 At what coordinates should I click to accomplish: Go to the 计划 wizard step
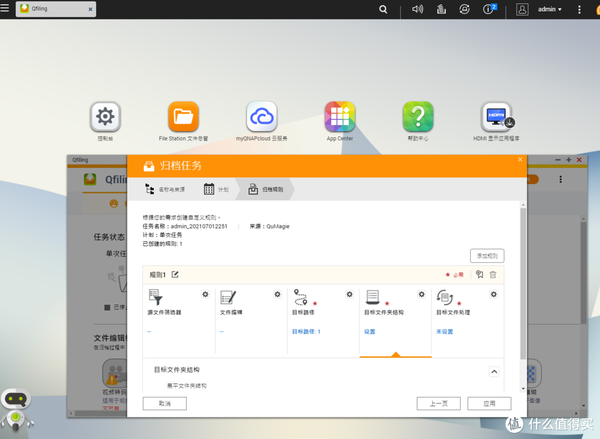coord(216,188)
